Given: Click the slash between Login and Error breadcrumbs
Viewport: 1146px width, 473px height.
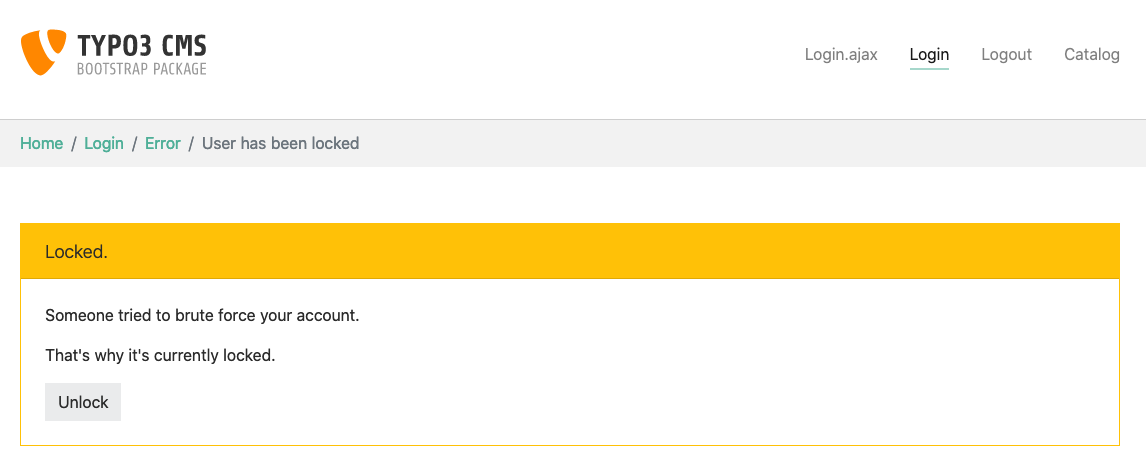Looking at the screenshot, I should [x=135, y=144].
